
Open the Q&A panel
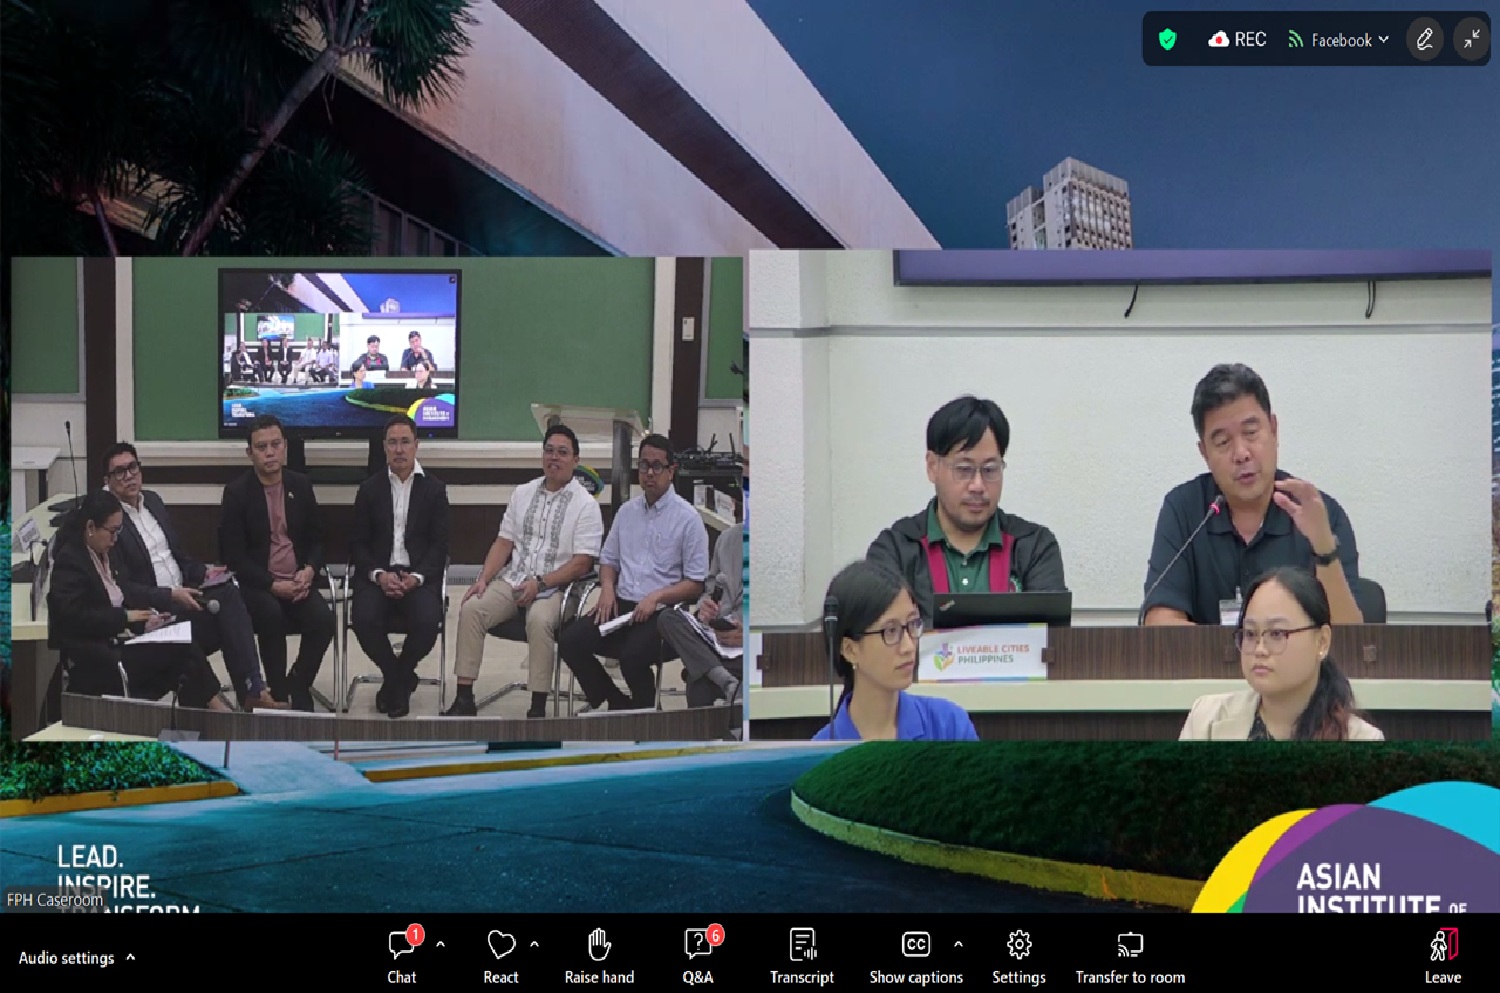tap(699, 956)
